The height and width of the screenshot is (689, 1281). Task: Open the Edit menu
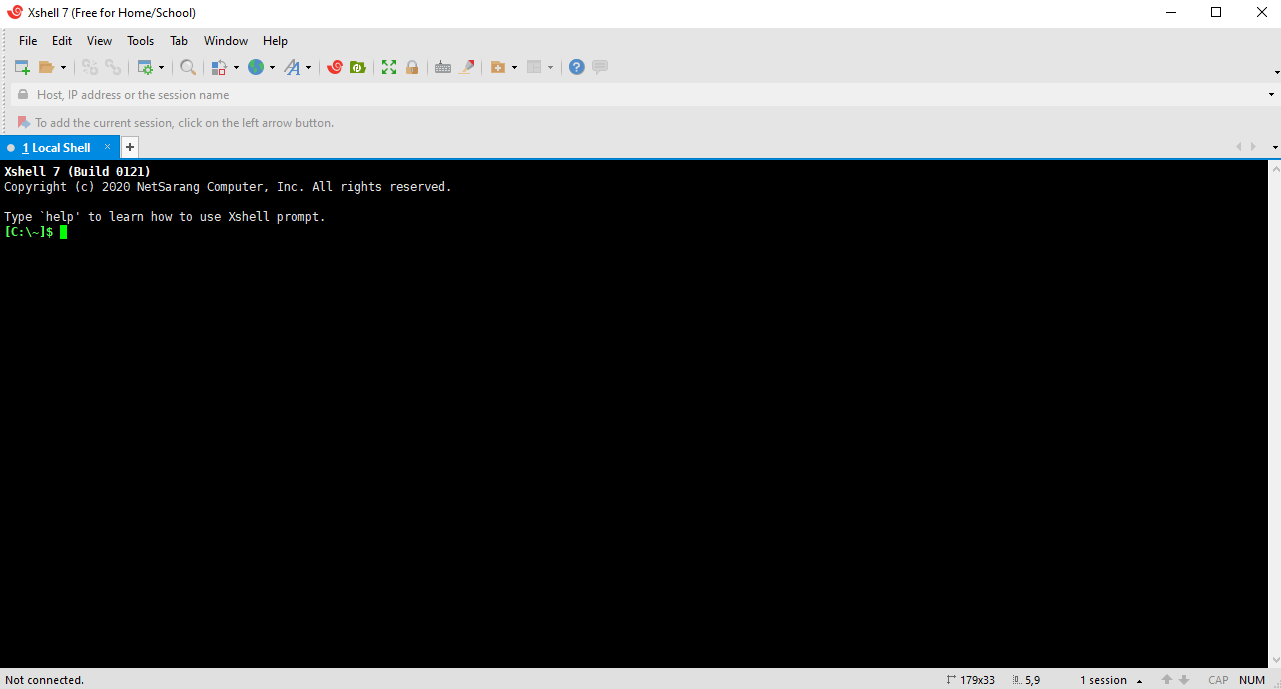[x=62, y=41]
